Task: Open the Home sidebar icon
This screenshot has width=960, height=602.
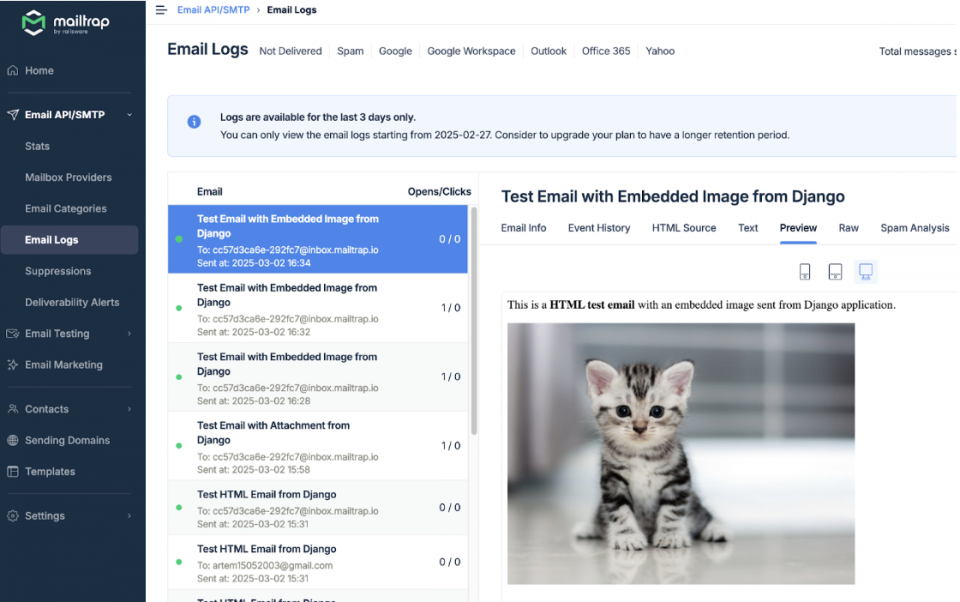Action: pos(14,70)
